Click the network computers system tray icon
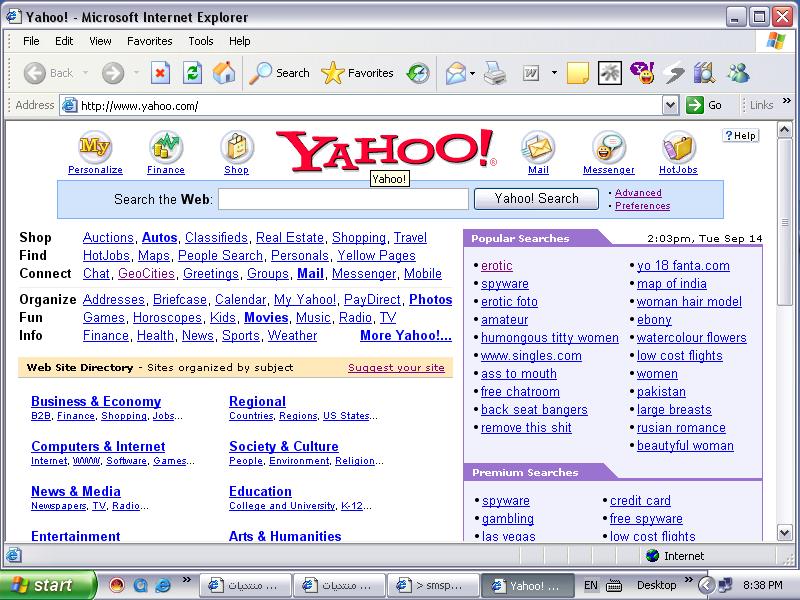 (x=724, y=585)
